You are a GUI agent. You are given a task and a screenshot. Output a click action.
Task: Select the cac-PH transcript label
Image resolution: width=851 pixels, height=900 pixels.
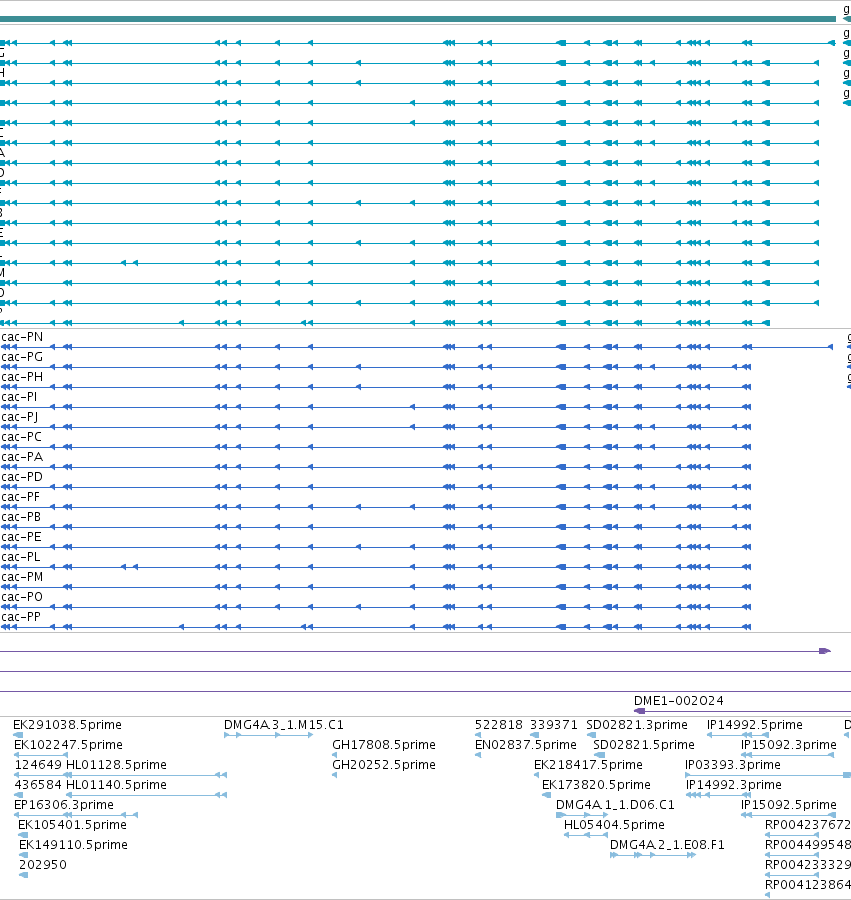coord(22,377)
